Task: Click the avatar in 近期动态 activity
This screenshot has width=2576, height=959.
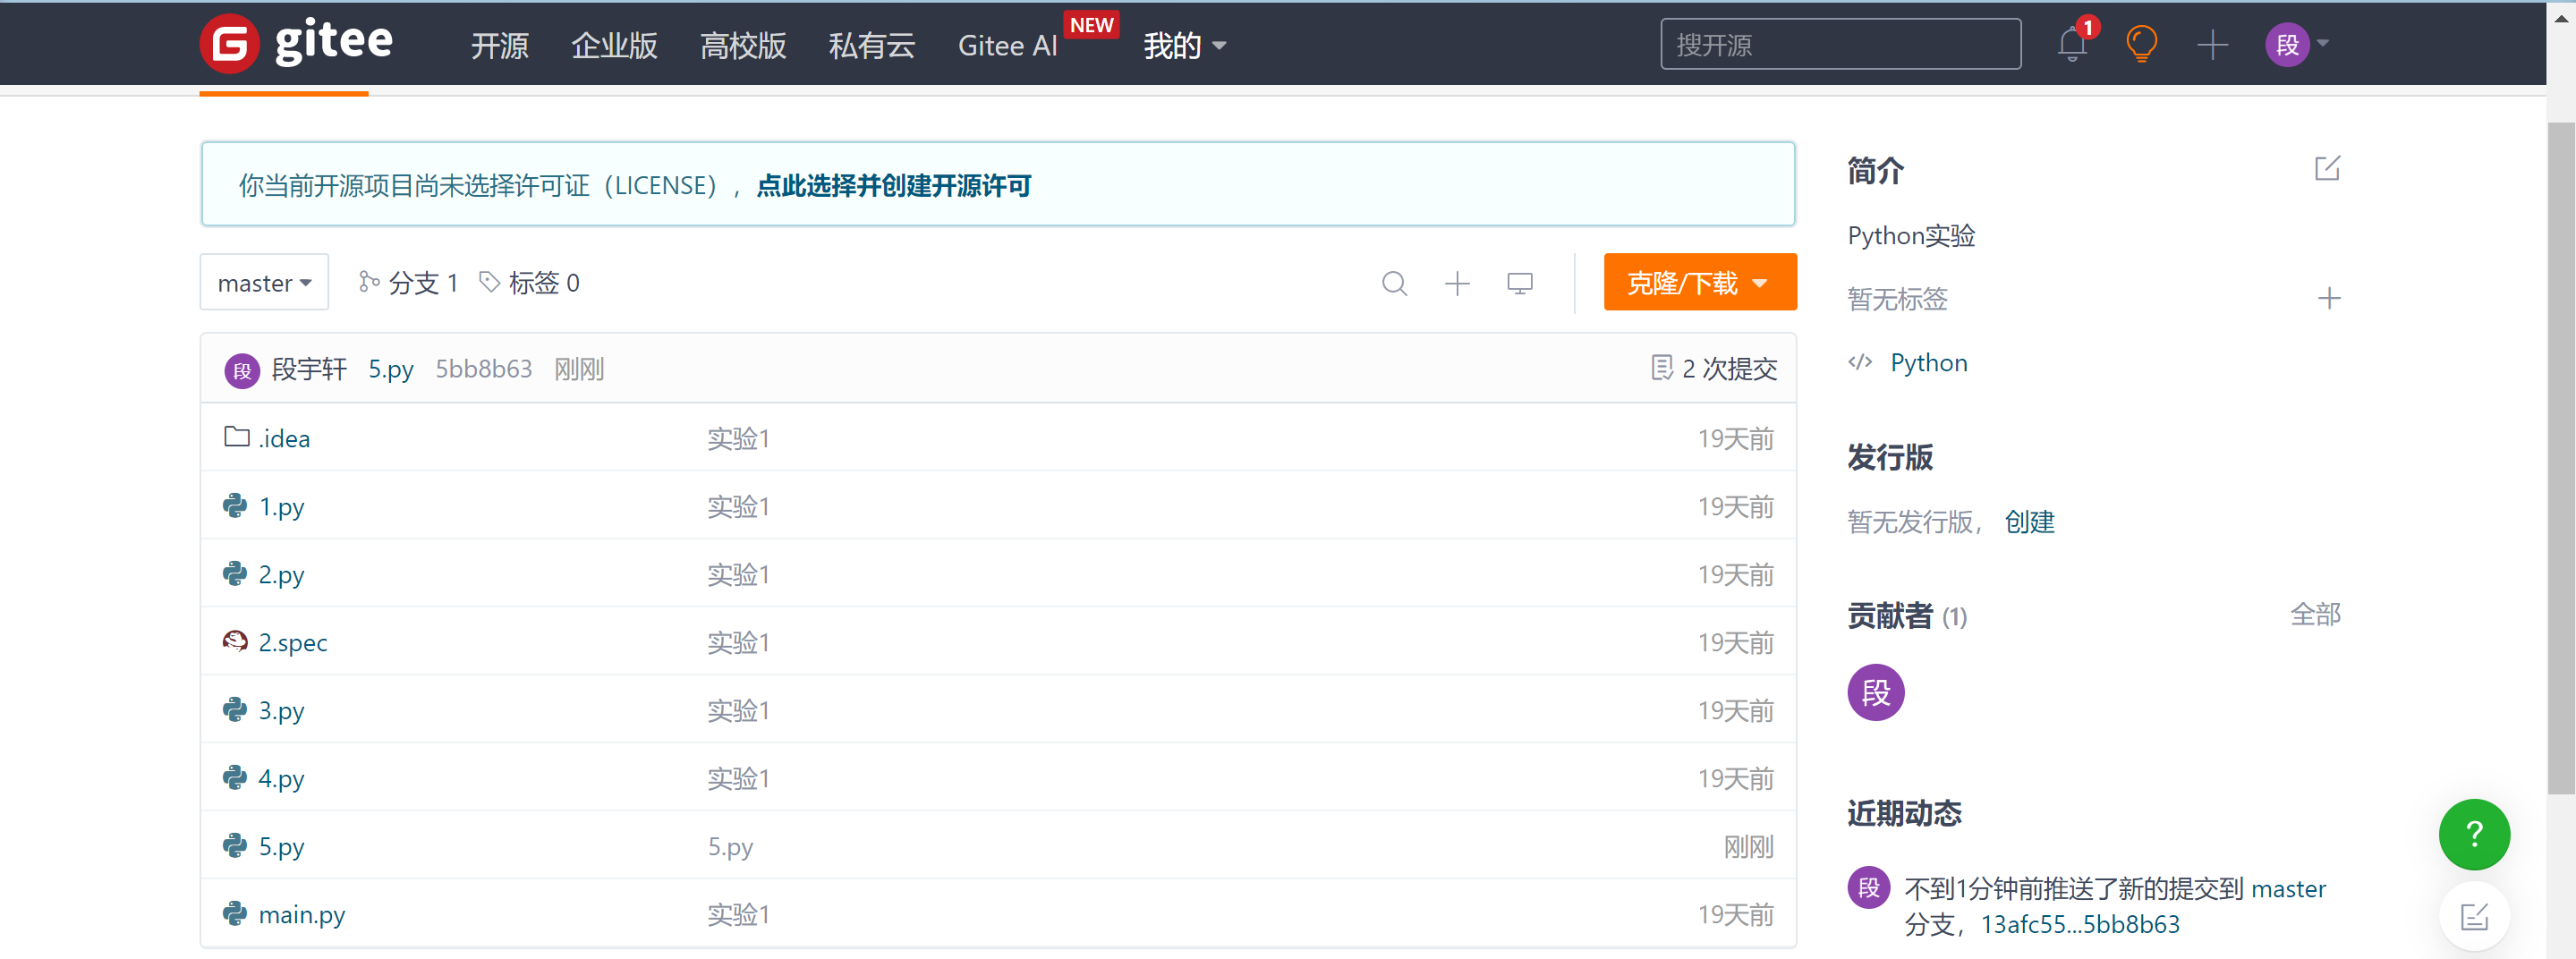Action: pyautogui.click(x=1868, y=887)
